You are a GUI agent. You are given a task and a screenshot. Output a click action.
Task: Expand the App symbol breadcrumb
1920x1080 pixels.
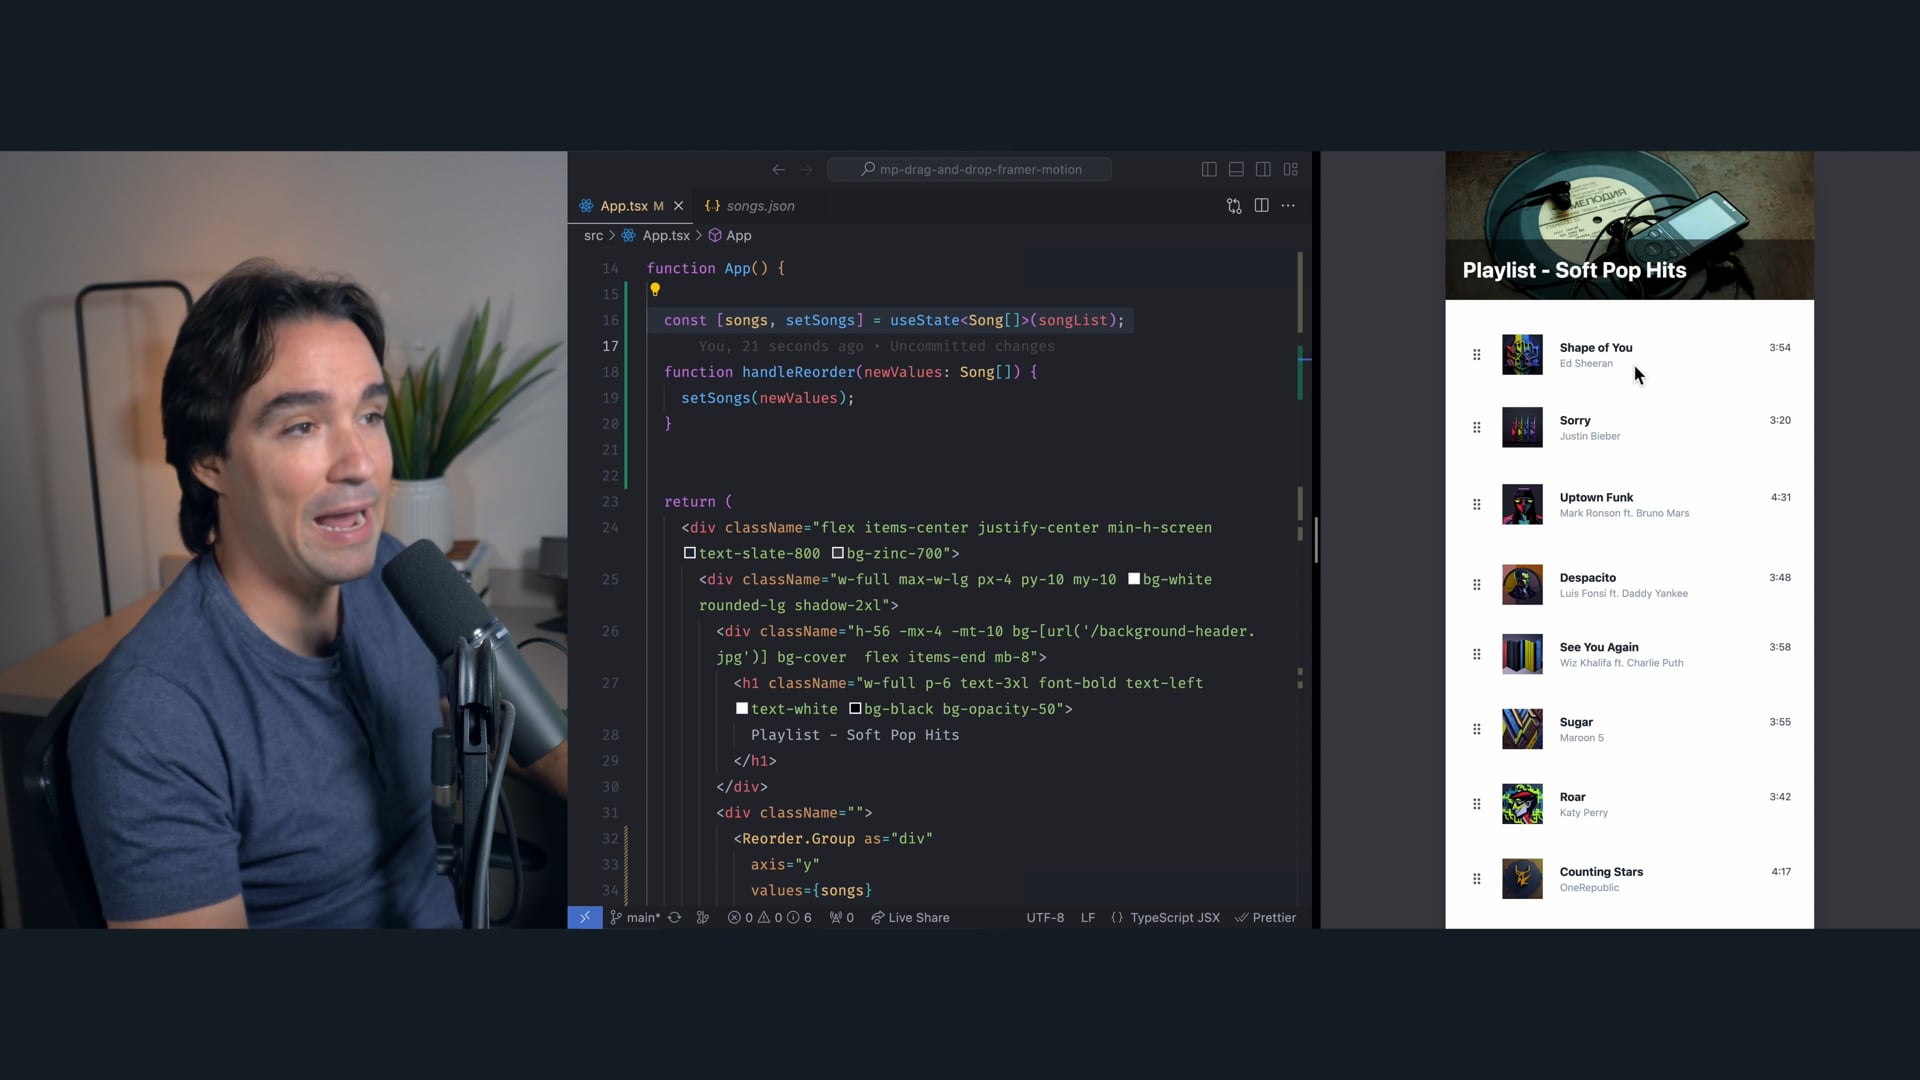point(738,236)
